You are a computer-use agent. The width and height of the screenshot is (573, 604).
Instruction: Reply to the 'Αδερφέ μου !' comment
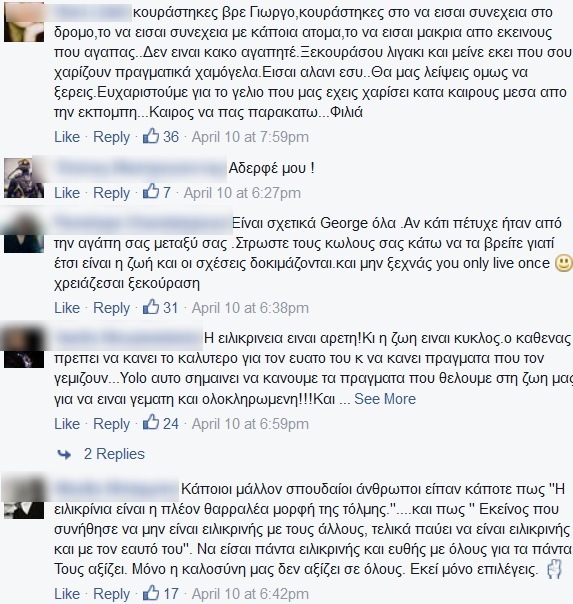click(111, 193)
